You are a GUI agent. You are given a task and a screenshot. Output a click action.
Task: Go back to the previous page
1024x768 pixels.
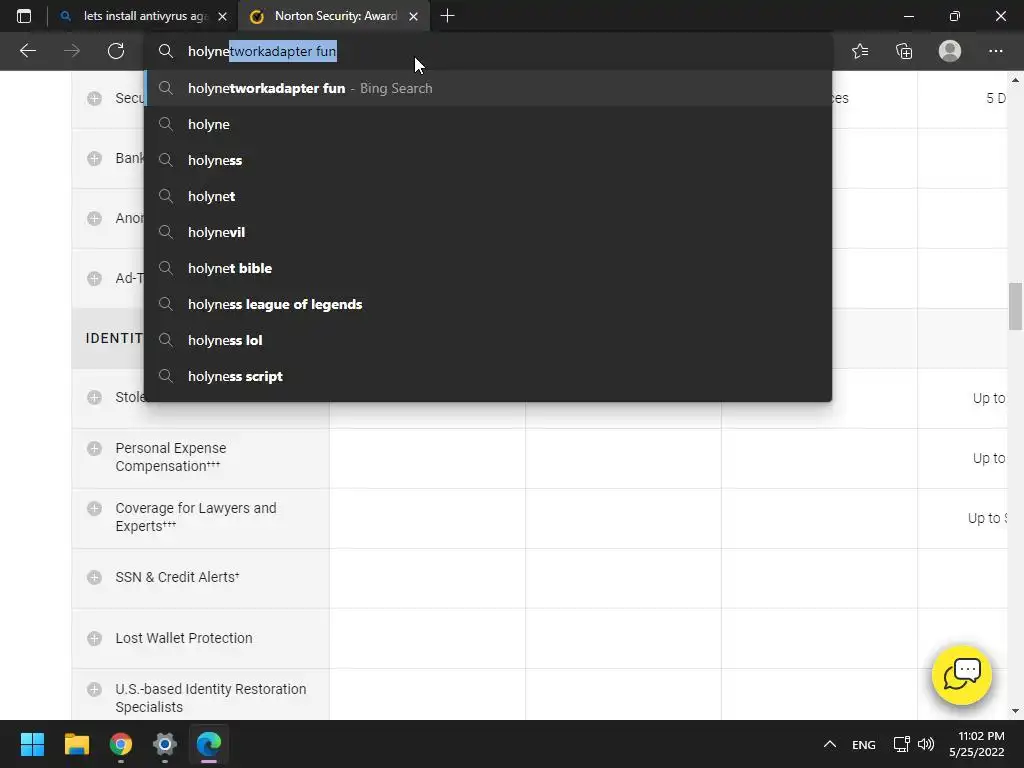(x=28, y=51)
